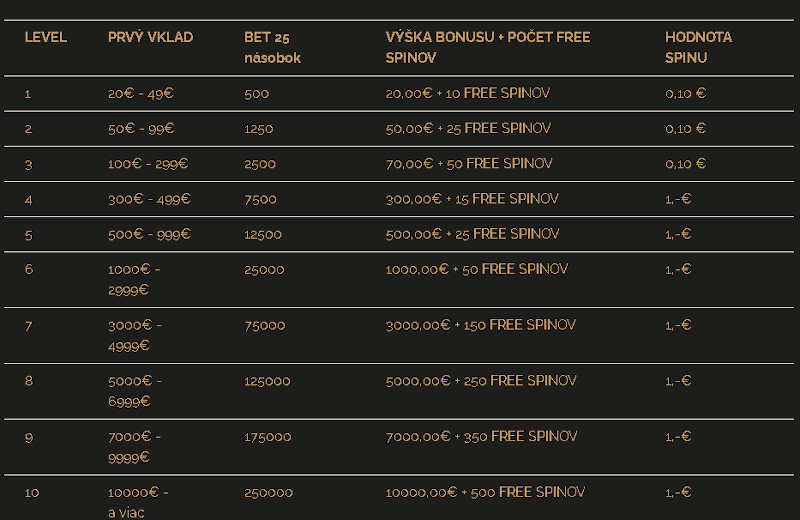
Task: Select the 70,00€ + 50 FREE SPINOV cell
Action: (469, 164)
